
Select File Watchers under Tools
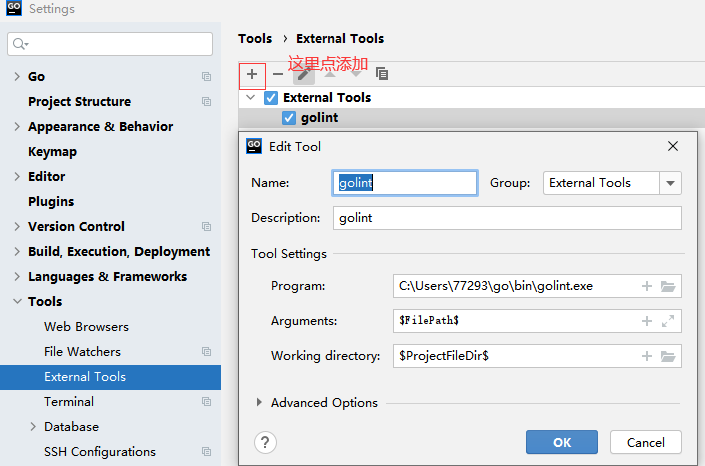[x=82, y=351]
